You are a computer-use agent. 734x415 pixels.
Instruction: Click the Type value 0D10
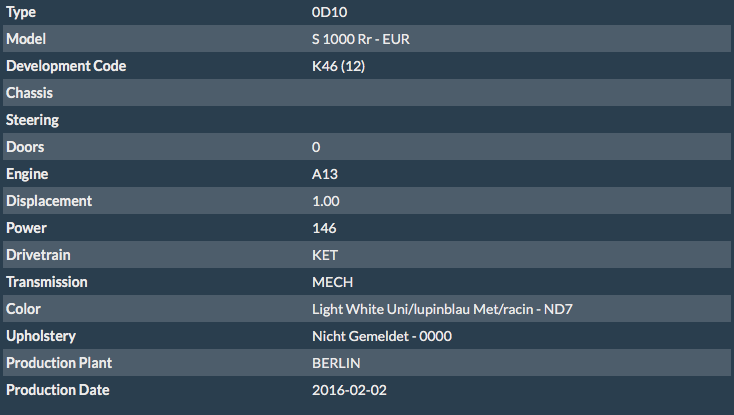click(329, 12)
